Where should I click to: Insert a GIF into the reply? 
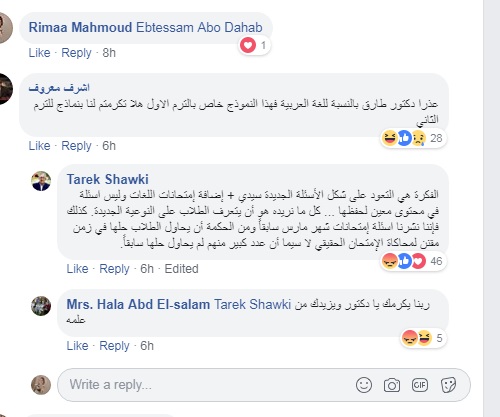click(420, 385)
